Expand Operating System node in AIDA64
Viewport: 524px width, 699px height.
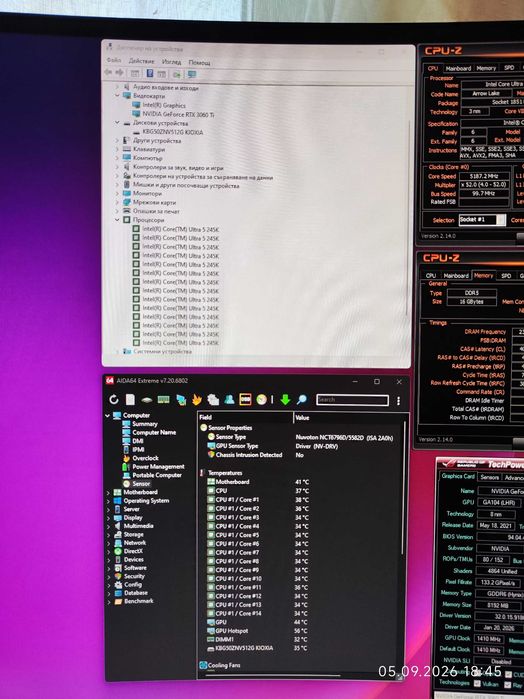coord(108,501)
